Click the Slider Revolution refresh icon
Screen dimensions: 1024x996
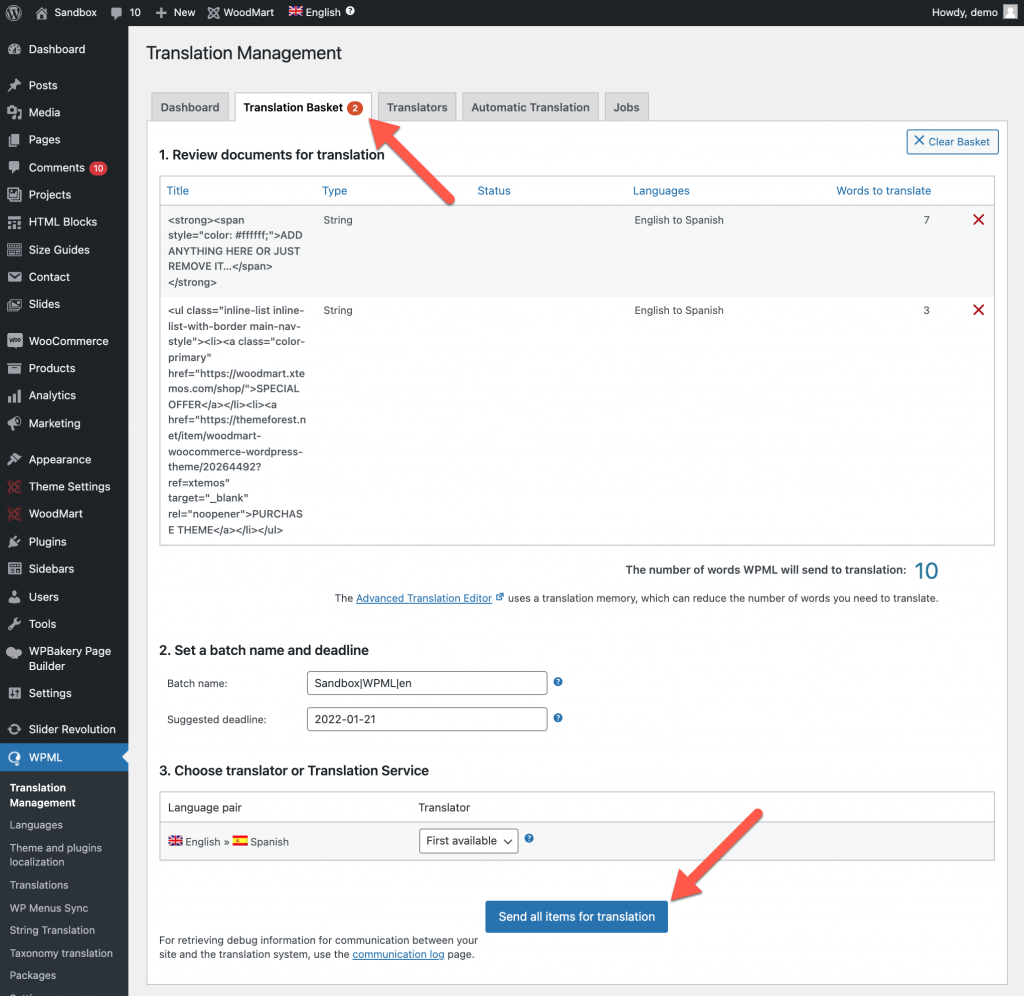(14, 729)
